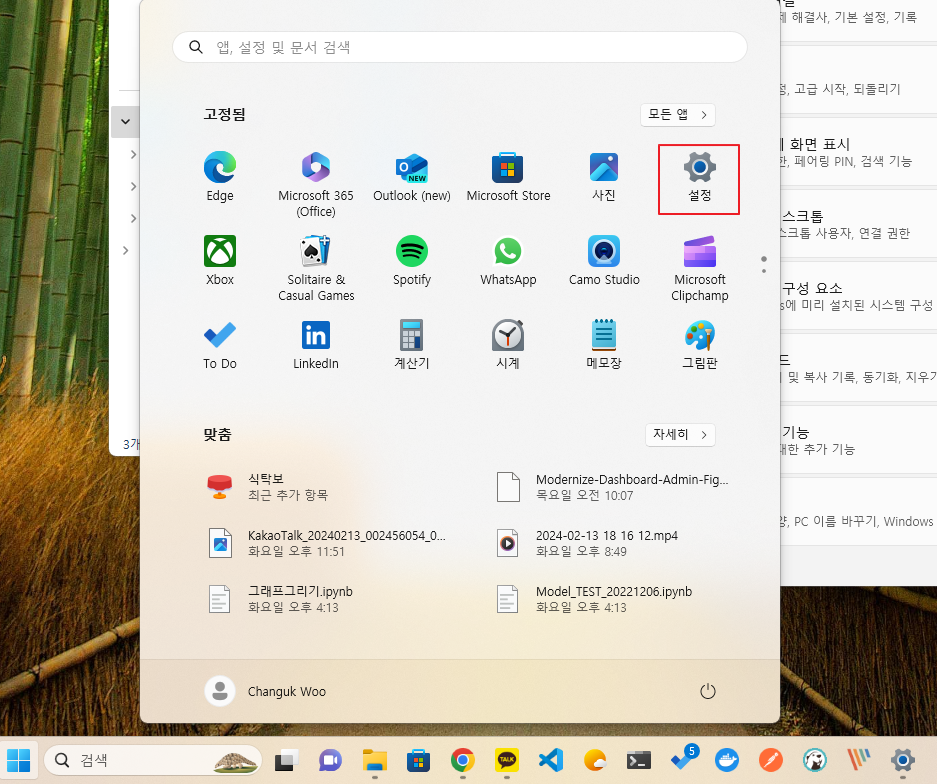Viewport: 937px width, 784px height.
Task: Open Settings gear on the taskbar
Action: pos(902,760)
